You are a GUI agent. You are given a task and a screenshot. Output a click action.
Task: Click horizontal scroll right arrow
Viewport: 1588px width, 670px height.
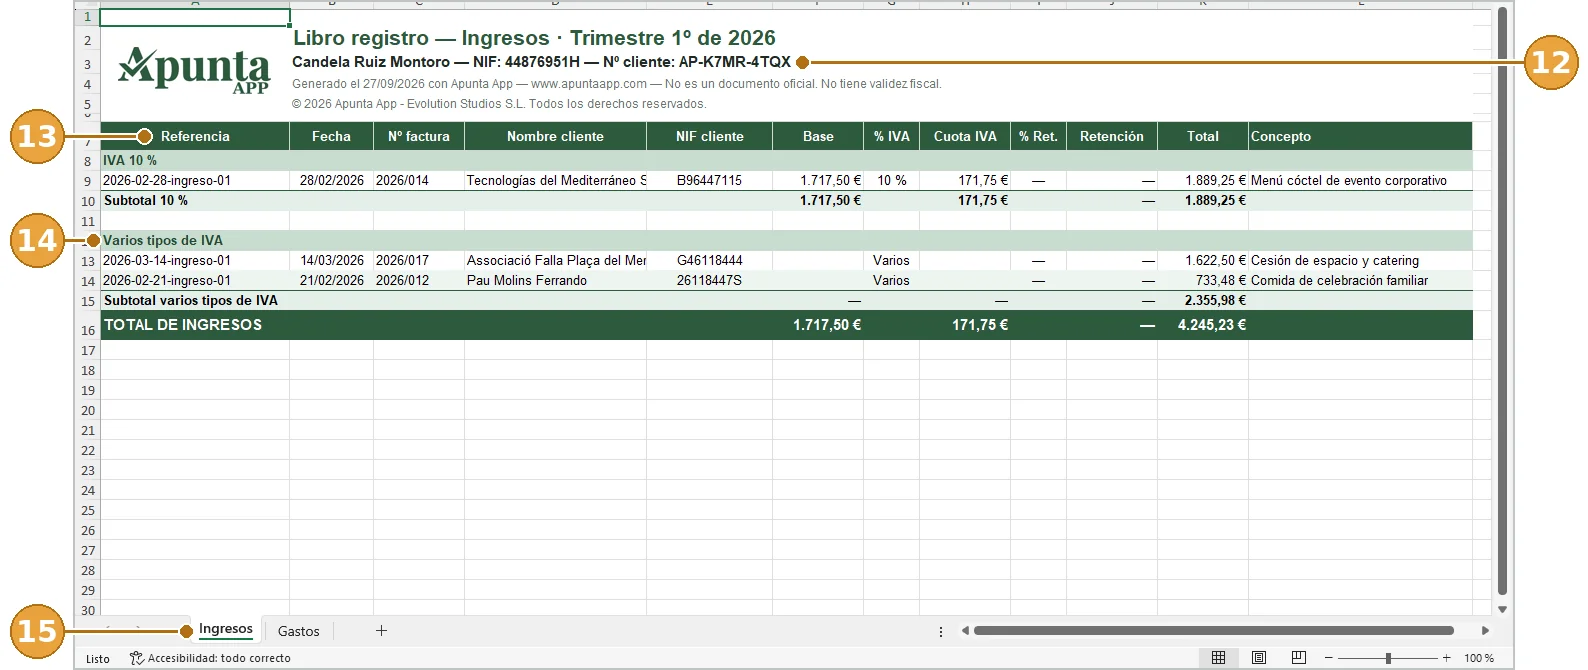[x=1485, y=631]
